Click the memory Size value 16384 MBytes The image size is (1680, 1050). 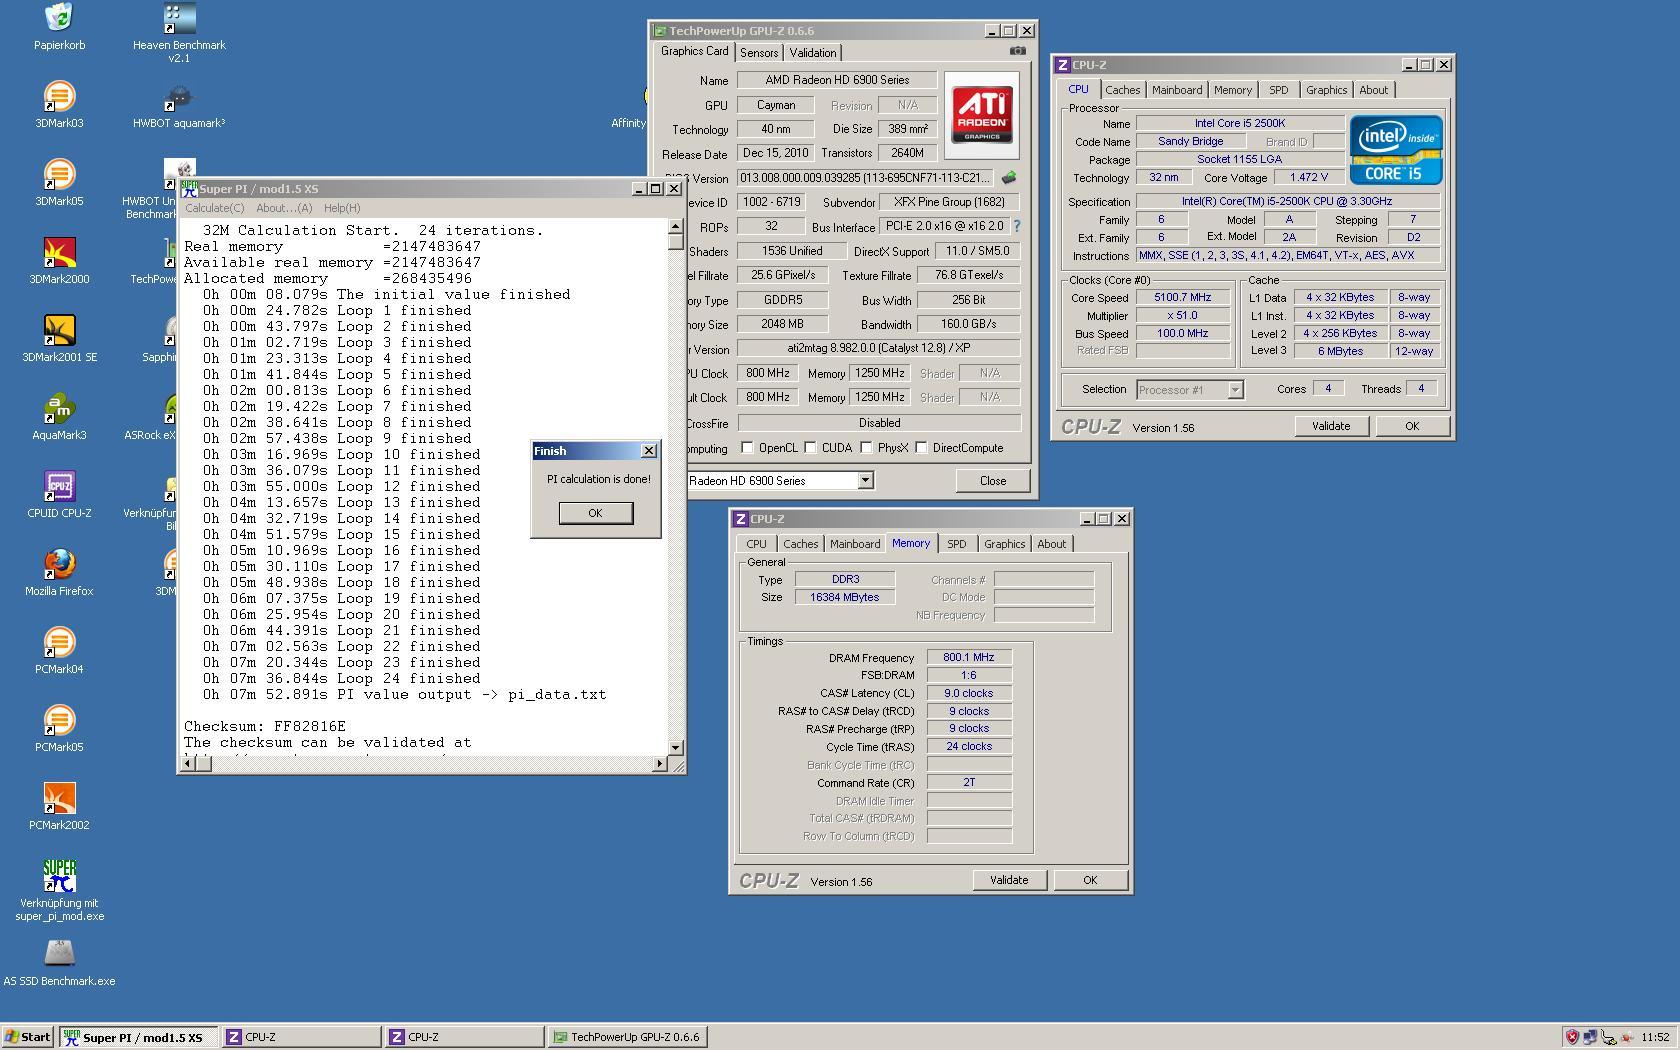tap(845, 597)
